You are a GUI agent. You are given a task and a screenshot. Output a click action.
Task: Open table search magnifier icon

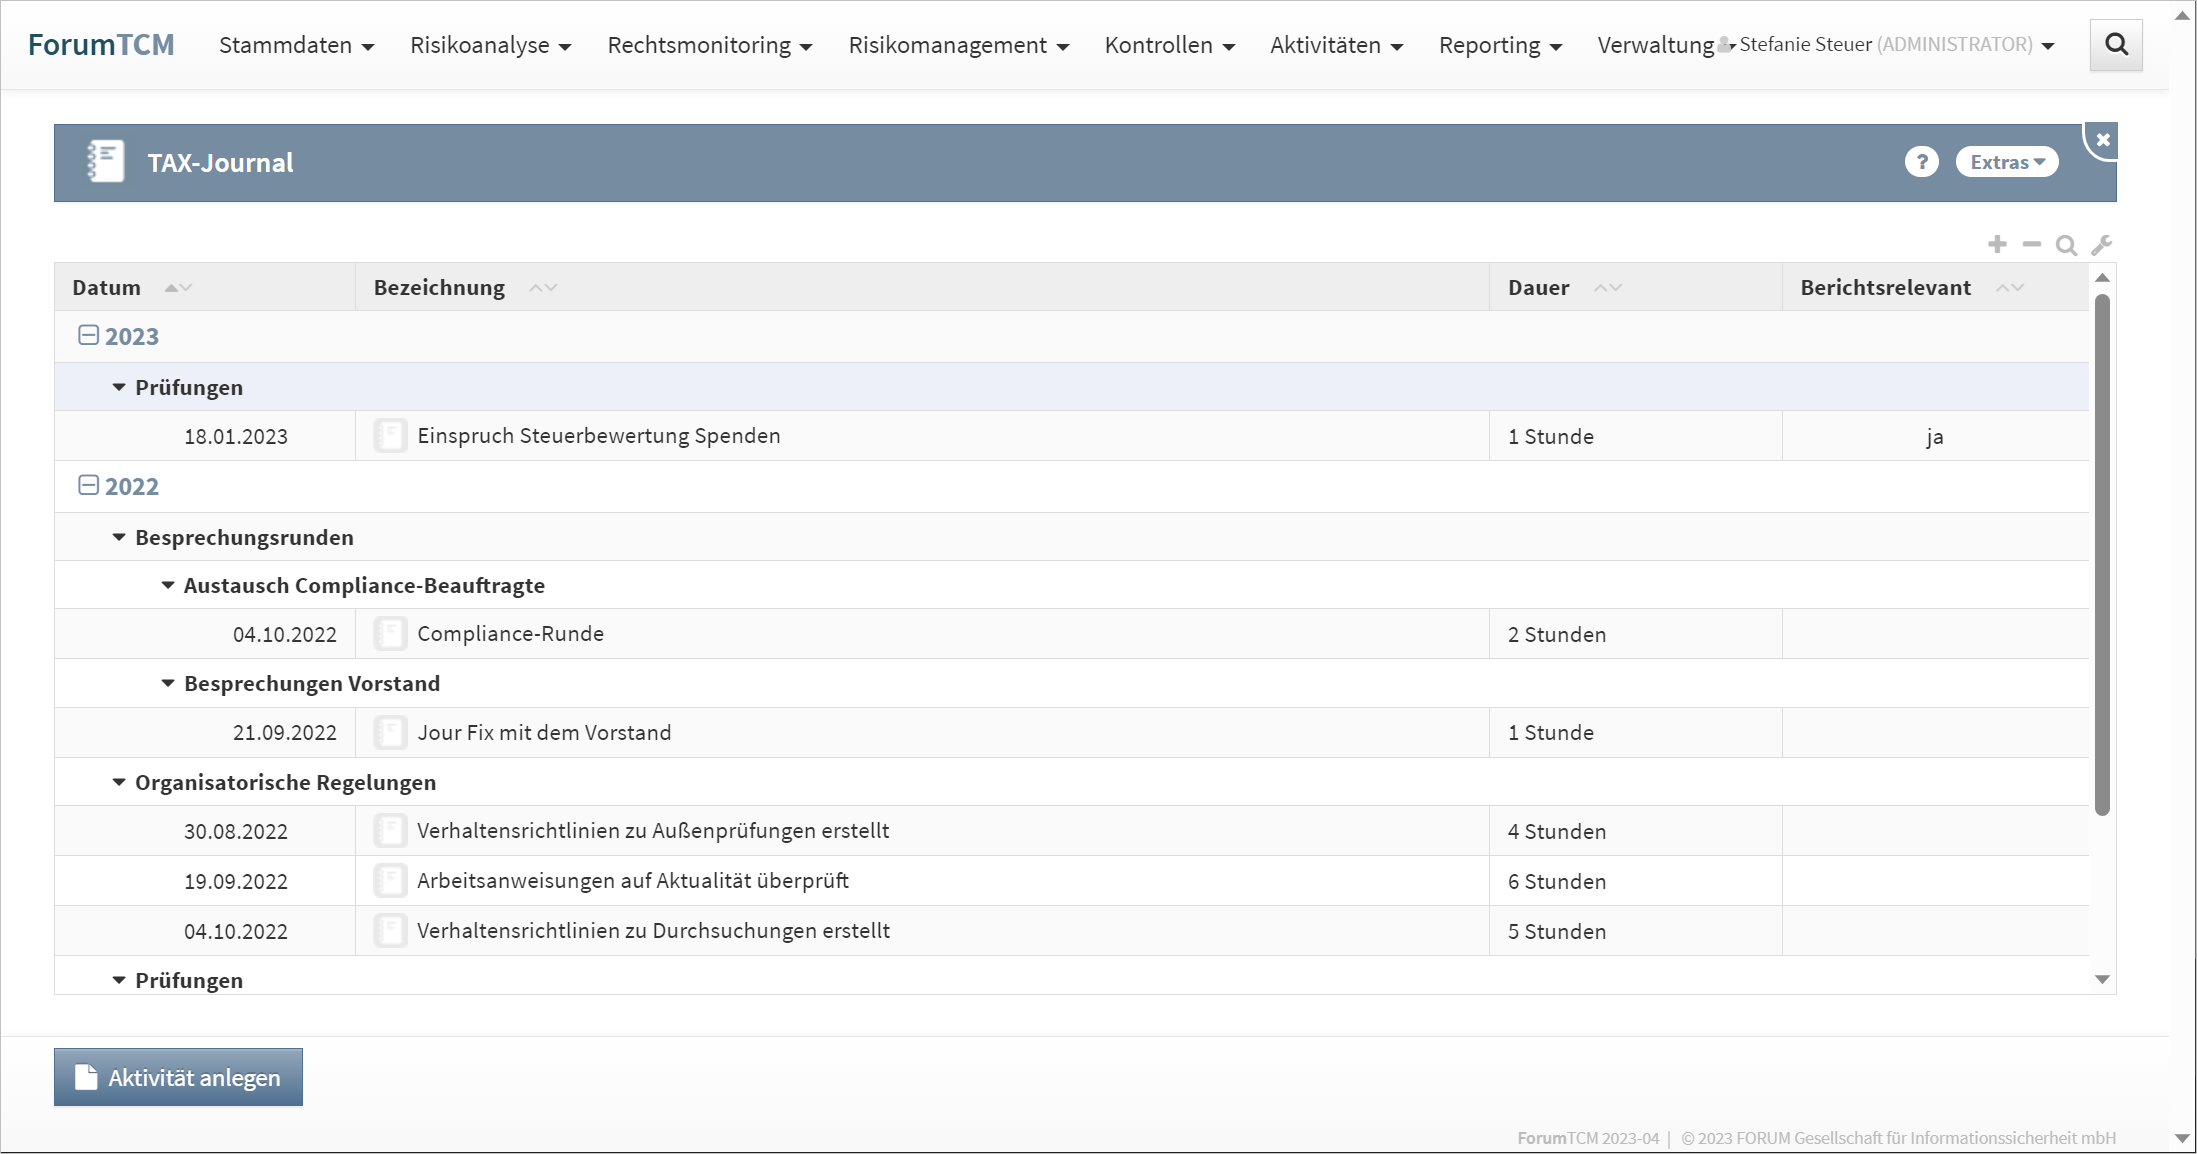(x=2066, y=245)
